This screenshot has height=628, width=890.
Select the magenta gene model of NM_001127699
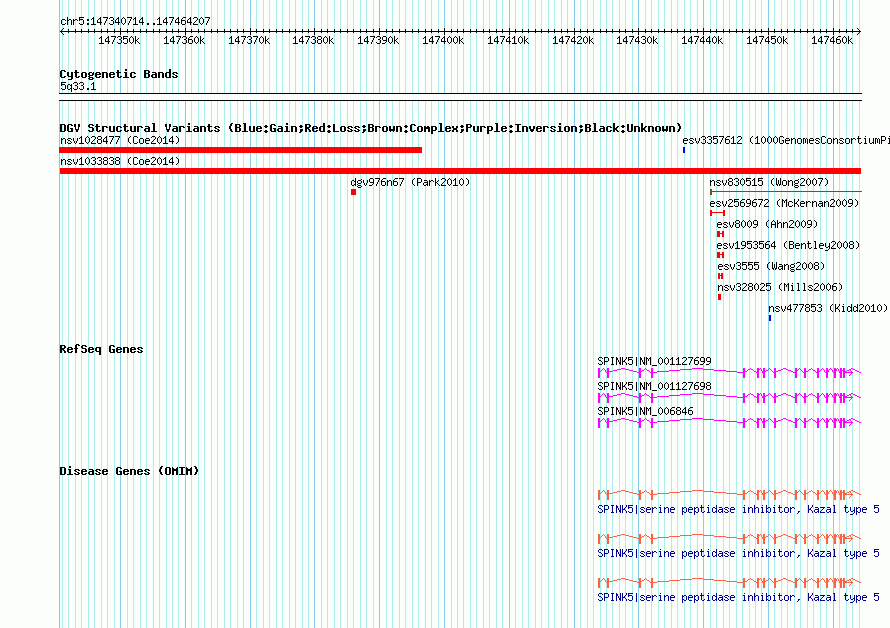pyautogui.click(x=729, y=372)
